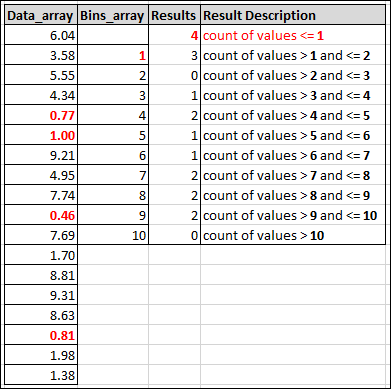This screenshot has height=389, width=391.
Task: Select the data cell showing 8.81
Action: coord(41,275)
